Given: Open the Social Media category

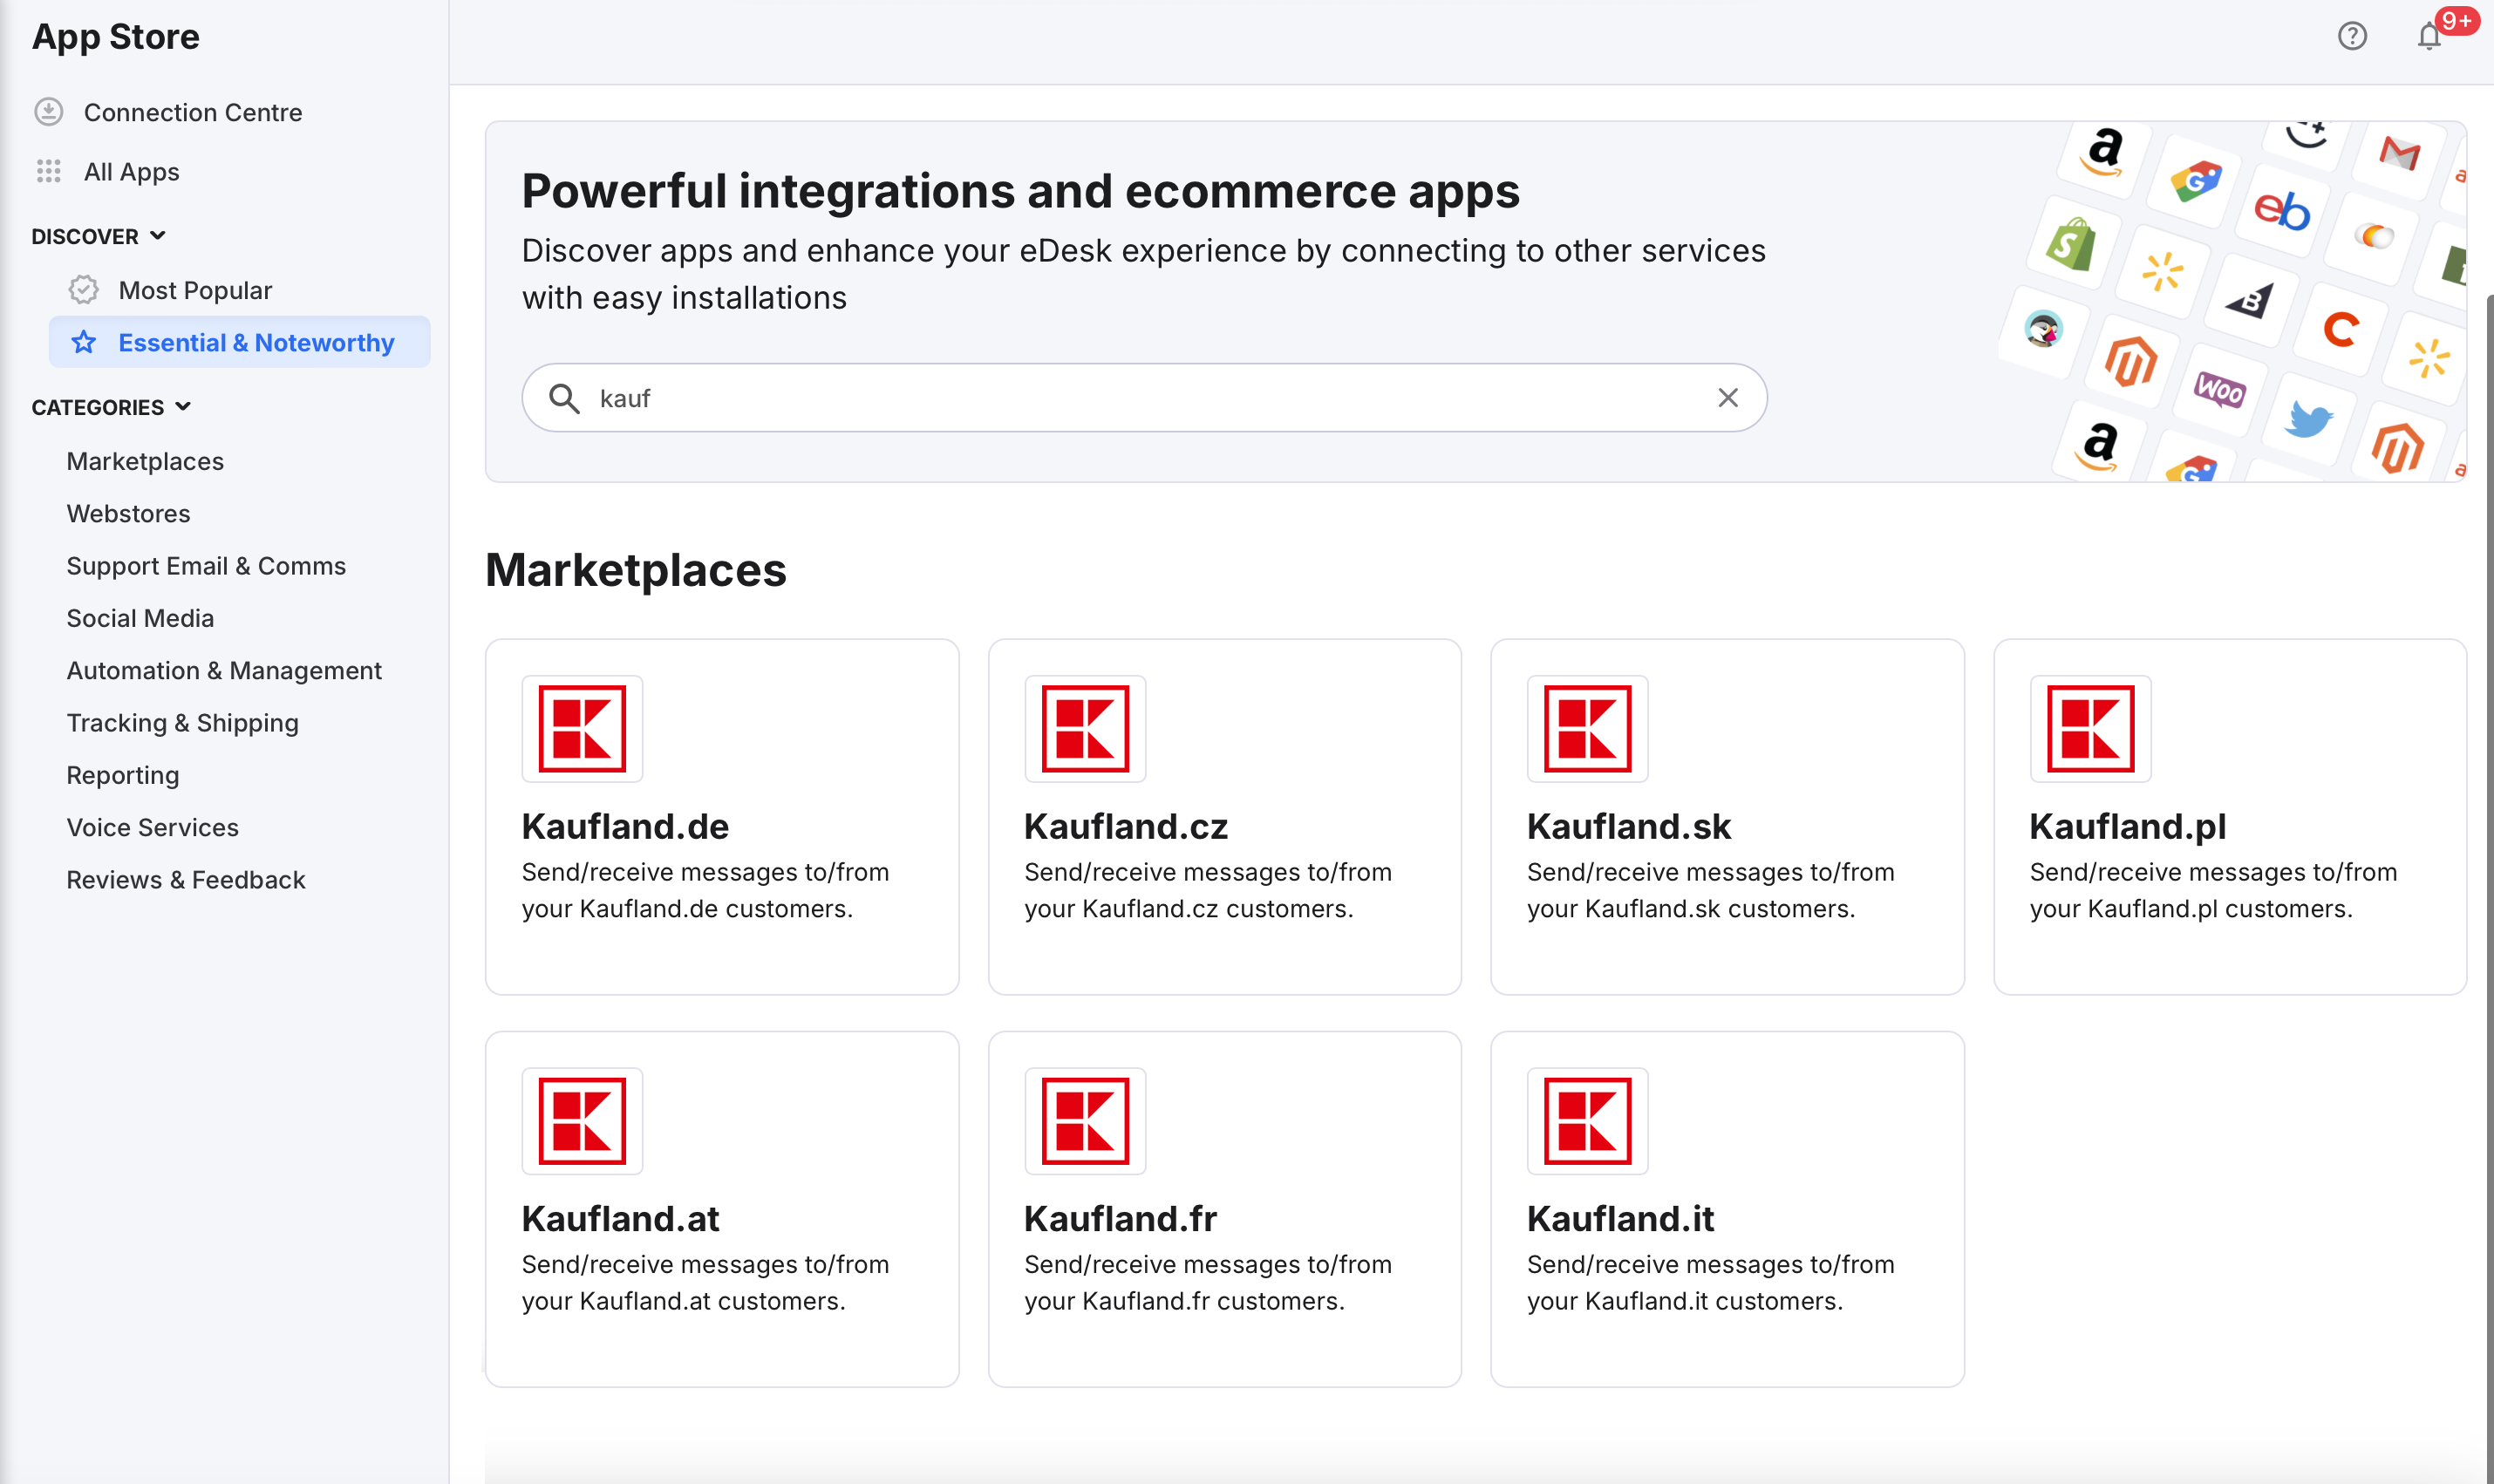Looking at the screenshot, I should (140, 618).
